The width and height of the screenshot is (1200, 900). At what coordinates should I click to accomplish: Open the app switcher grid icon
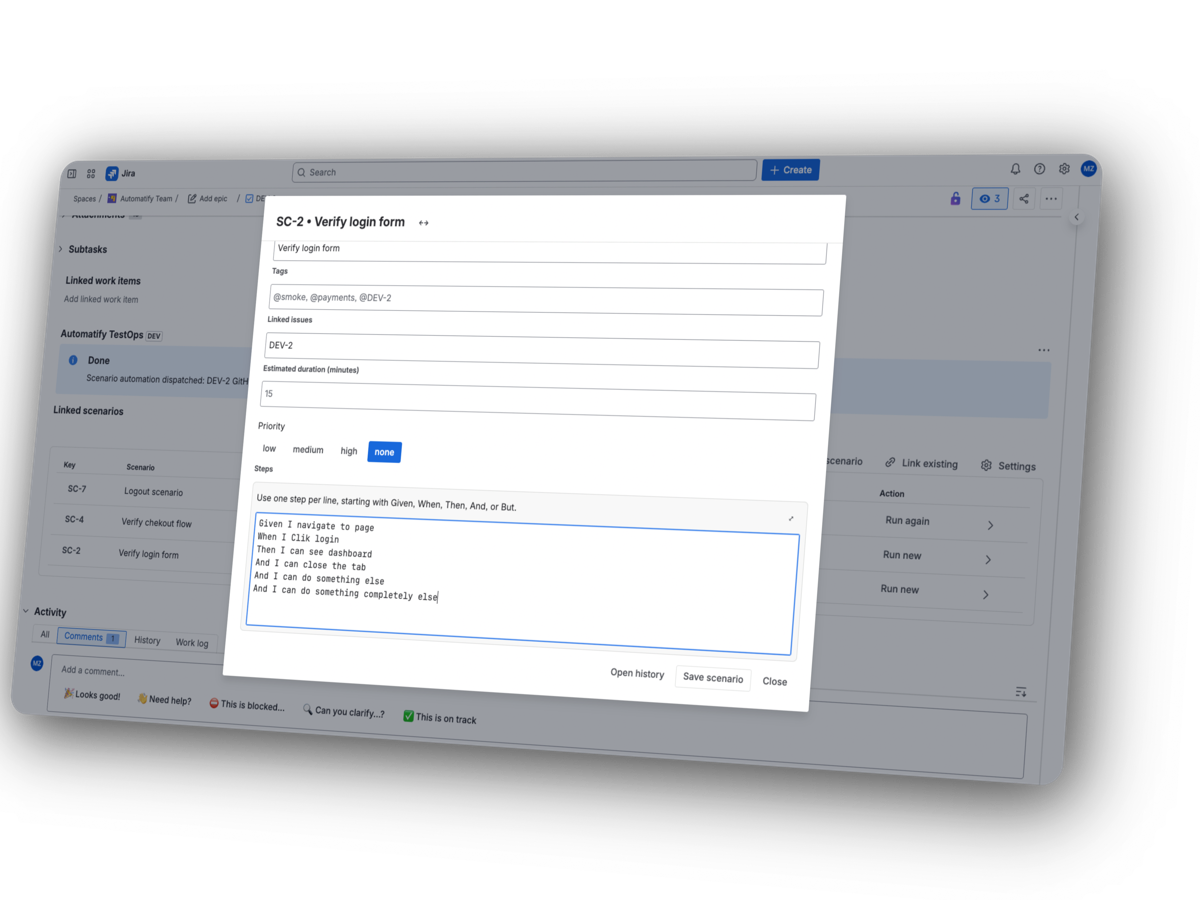(x=91, y=173)
